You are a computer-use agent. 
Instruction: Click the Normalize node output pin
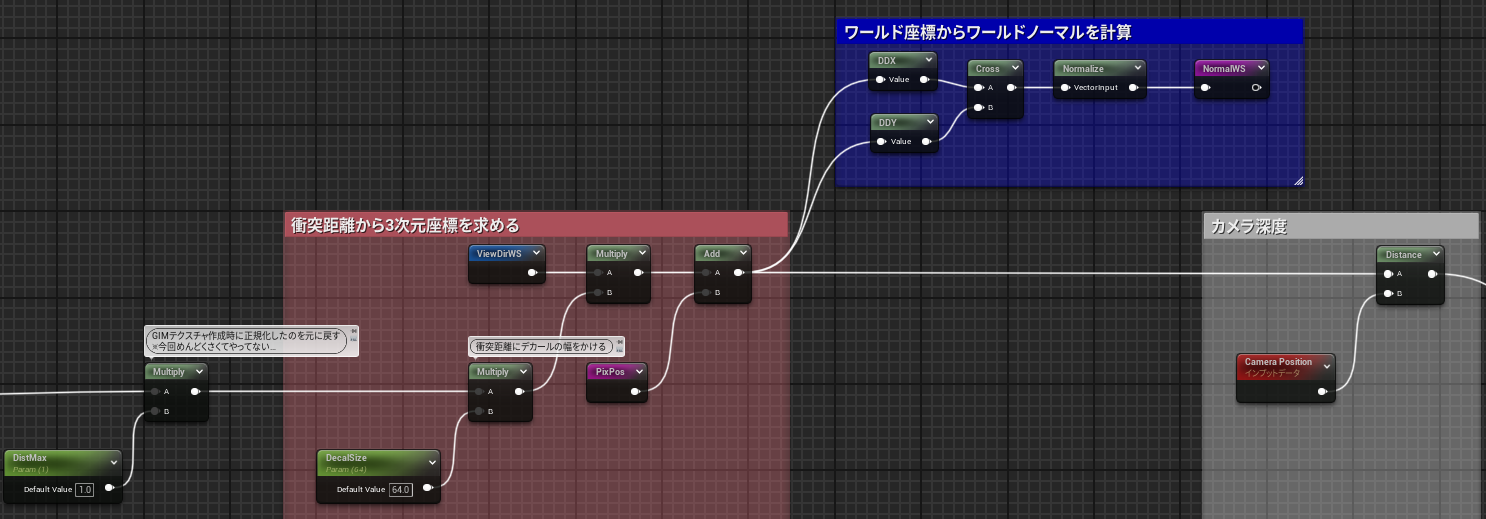pyautogui.click(x=1134, y=88)
